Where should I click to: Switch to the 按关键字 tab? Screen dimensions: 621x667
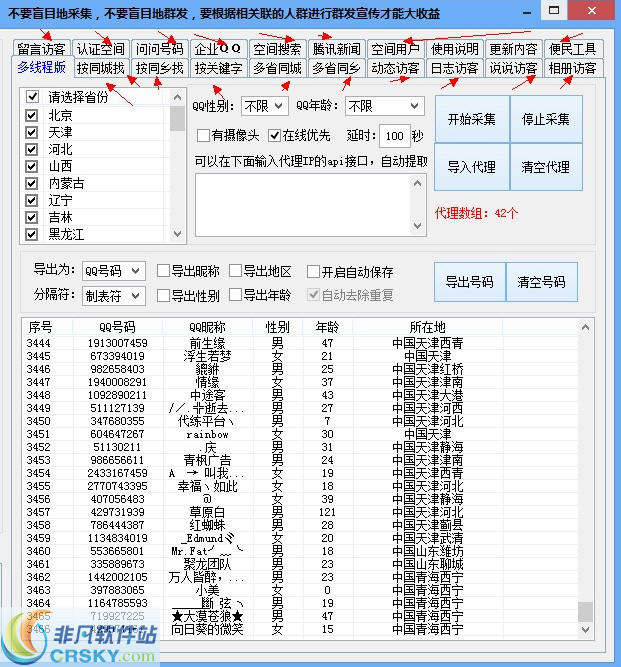218,68
